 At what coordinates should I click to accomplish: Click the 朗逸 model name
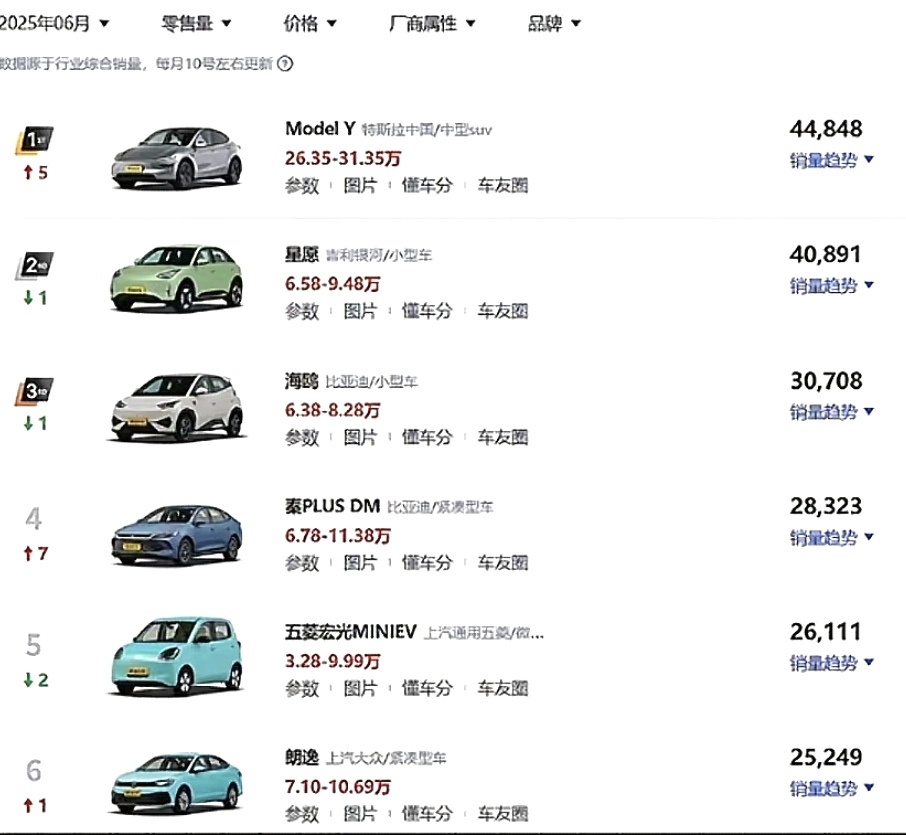[302, 758]
